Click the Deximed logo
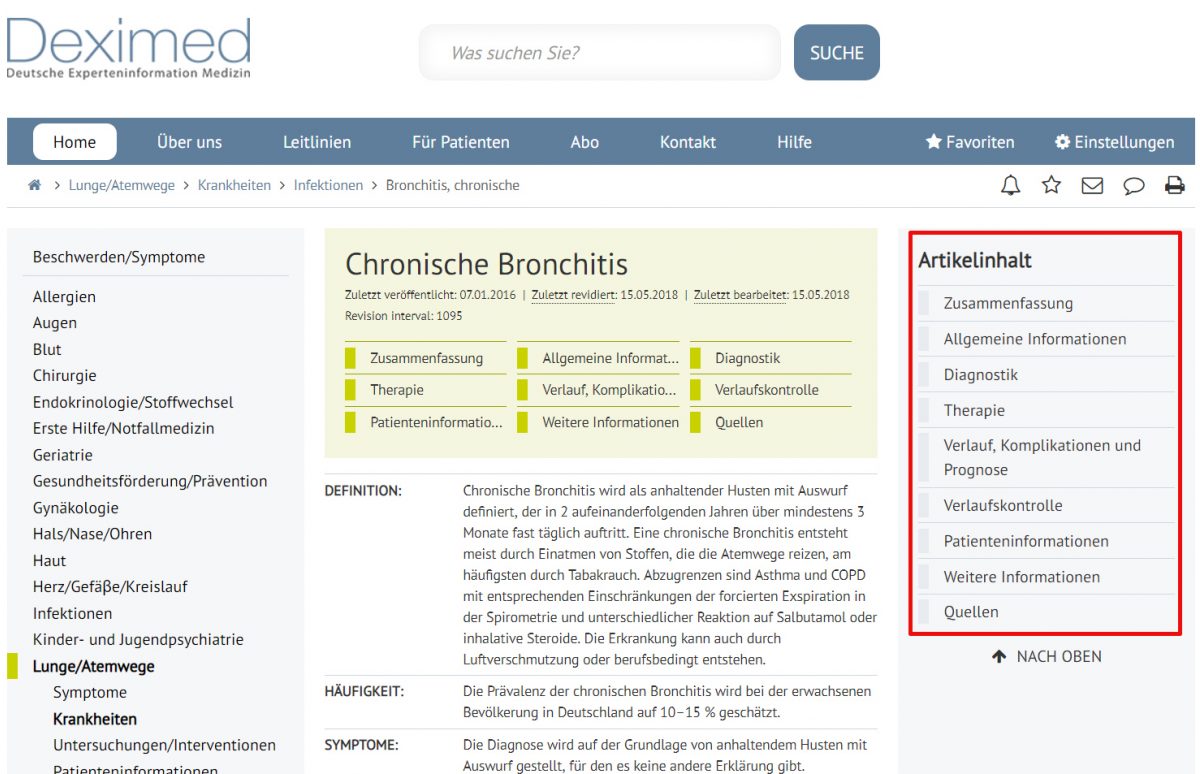This screenshot has height=774, width=1200. [128, 48]
